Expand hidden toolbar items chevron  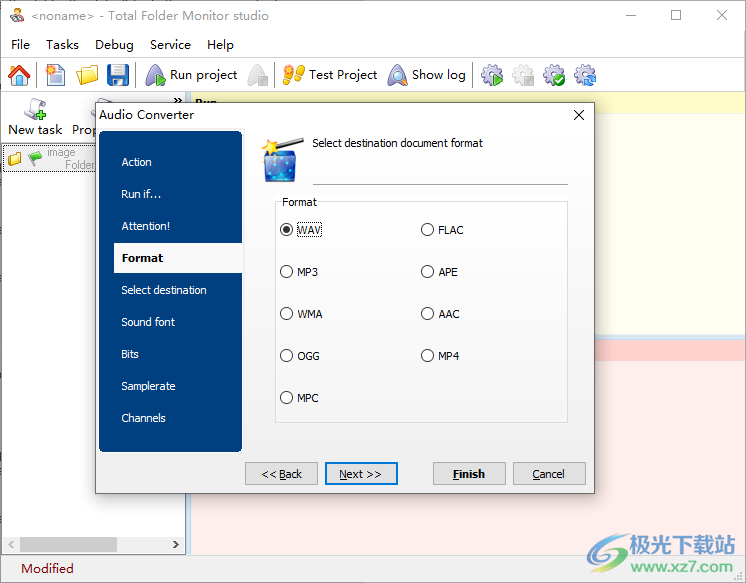[177, 100]
